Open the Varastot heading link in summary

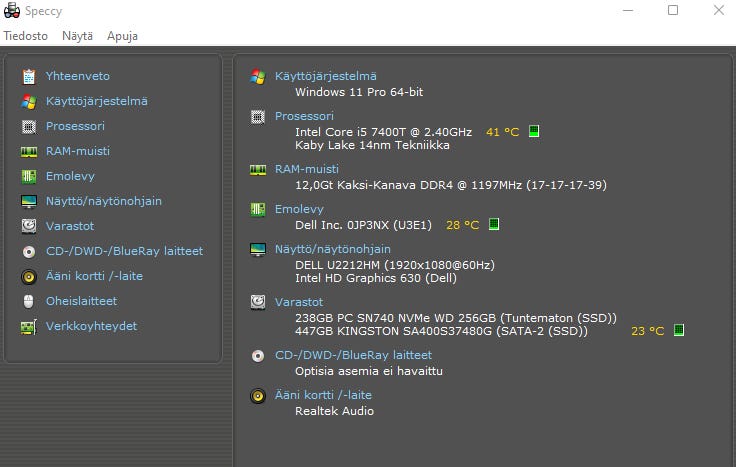[298, 301]
